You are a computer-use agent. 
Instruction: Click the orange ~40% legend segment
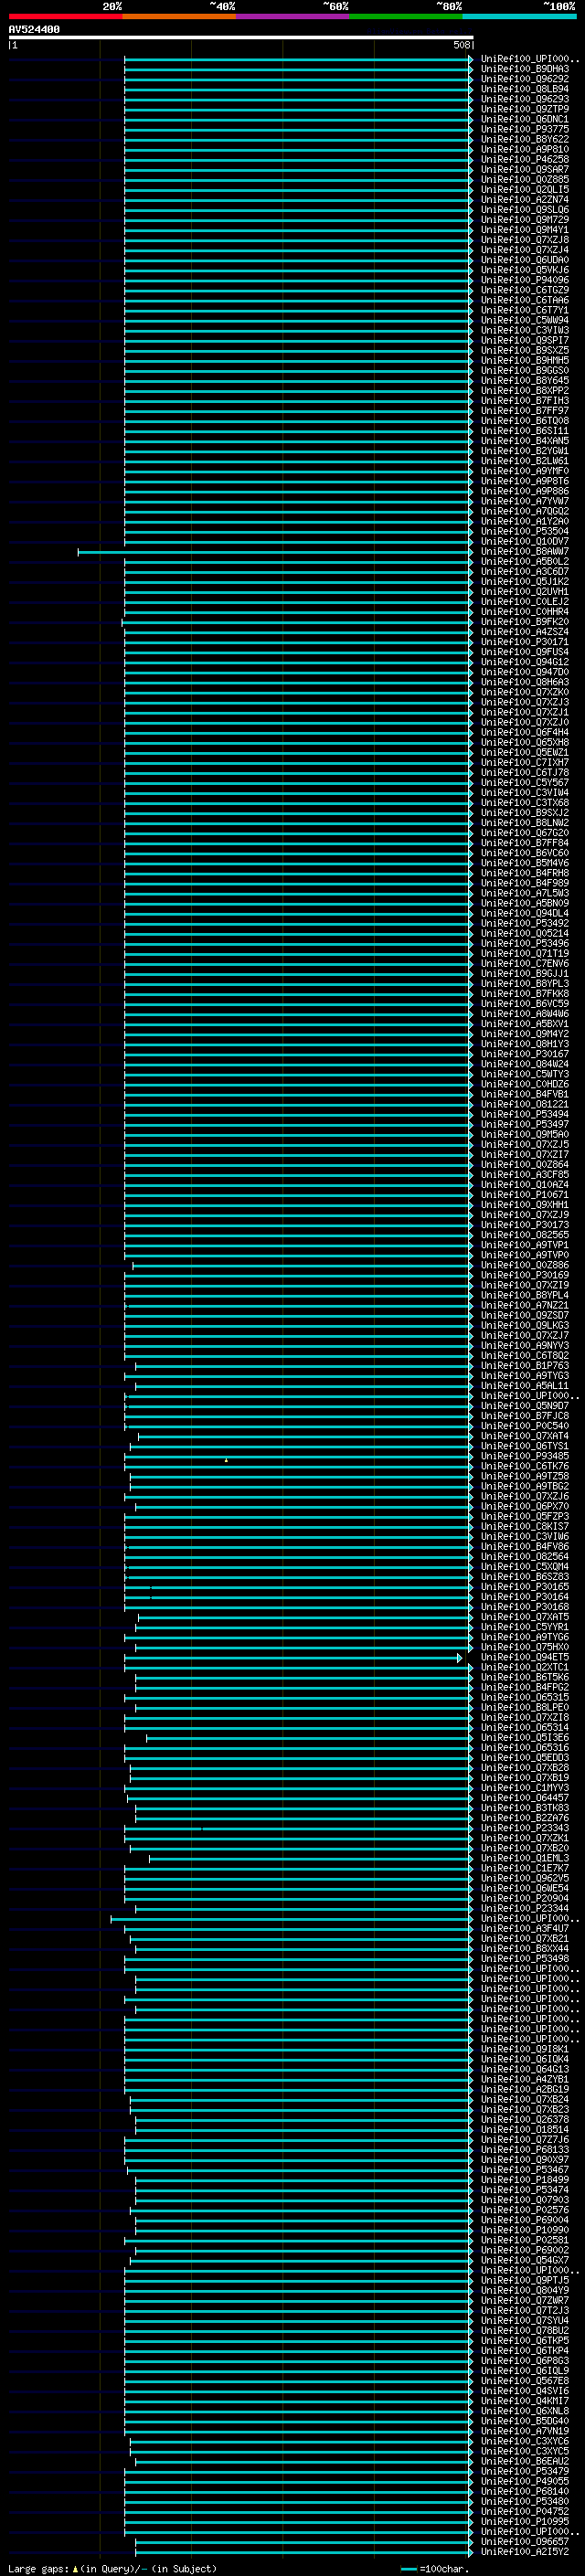pyautogui.click(x=179, y=17)
